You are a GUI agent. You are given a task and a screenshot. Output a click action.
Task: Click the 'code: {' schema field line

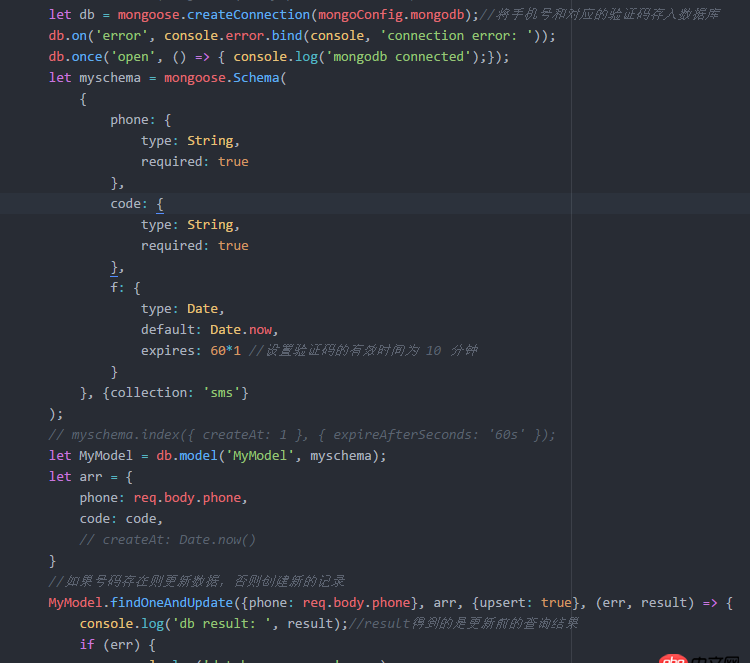(137, 204)
